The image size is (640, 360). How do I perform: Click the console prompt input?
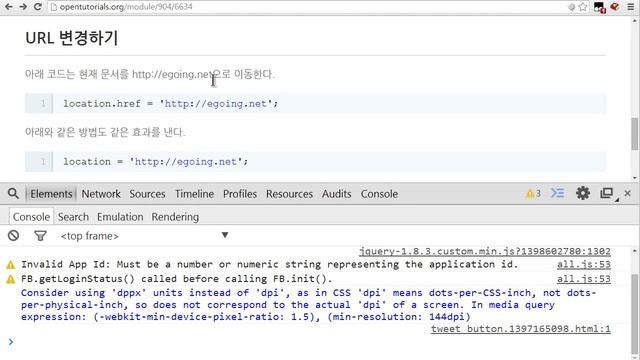[318, 342]
